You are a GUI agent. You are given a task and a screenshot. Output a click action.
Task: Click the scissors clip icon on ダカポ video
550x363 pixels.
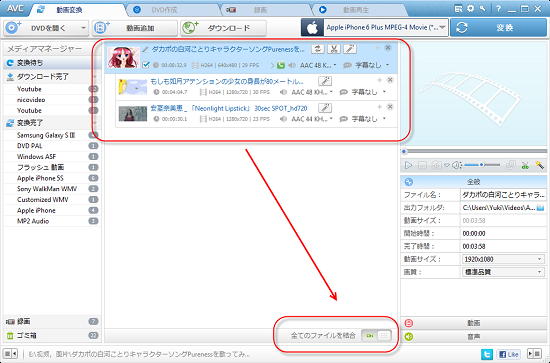tap(334, 49)
